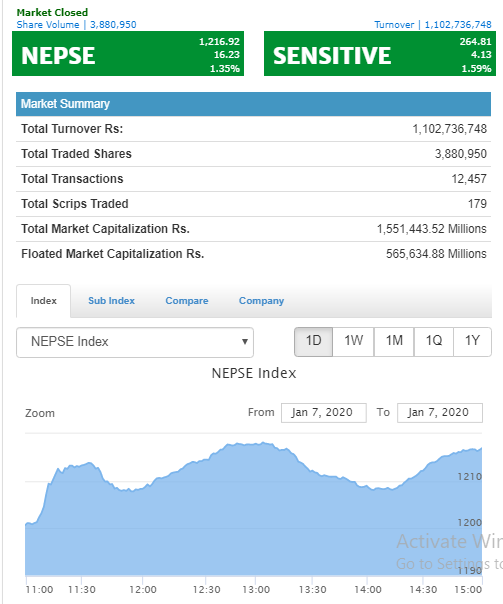Click the Total Turnover Rs row
Image resolution: width=503 pixels, height=604 pixels.
pyautogui.click(x=253, y=129)
